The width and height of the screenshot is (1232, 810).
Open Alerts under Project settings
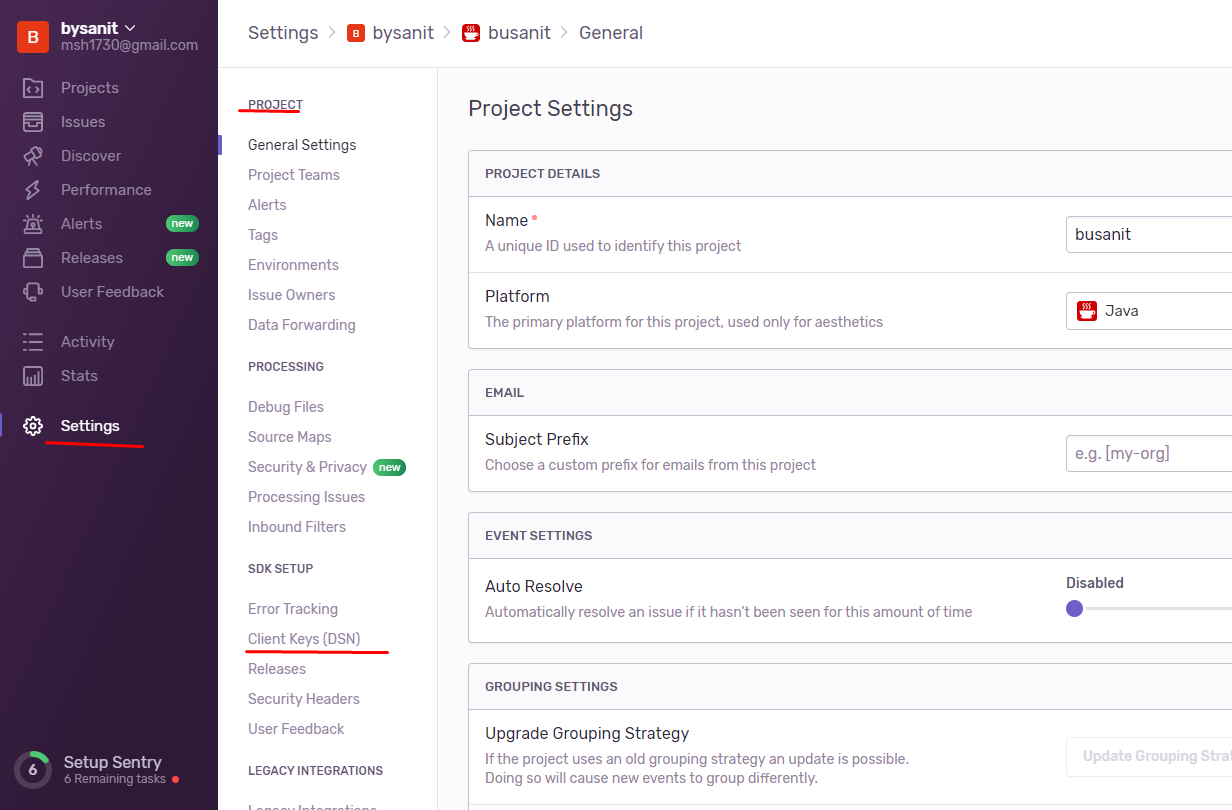click(x=267, y=205)
